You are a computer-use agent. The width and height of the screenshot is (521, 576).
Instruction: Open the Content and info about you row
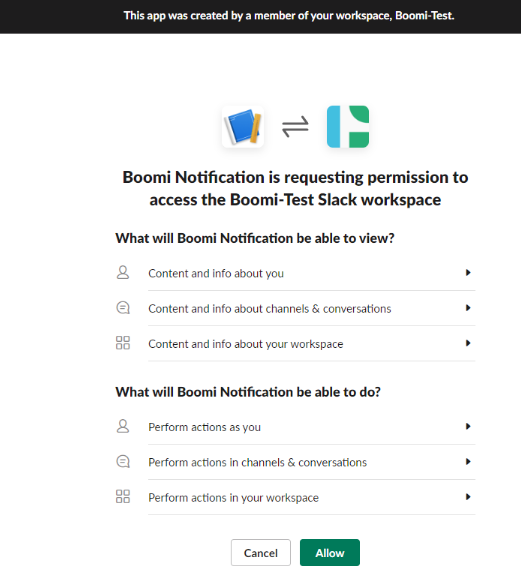pyautogui.click(x=295, y=273)
